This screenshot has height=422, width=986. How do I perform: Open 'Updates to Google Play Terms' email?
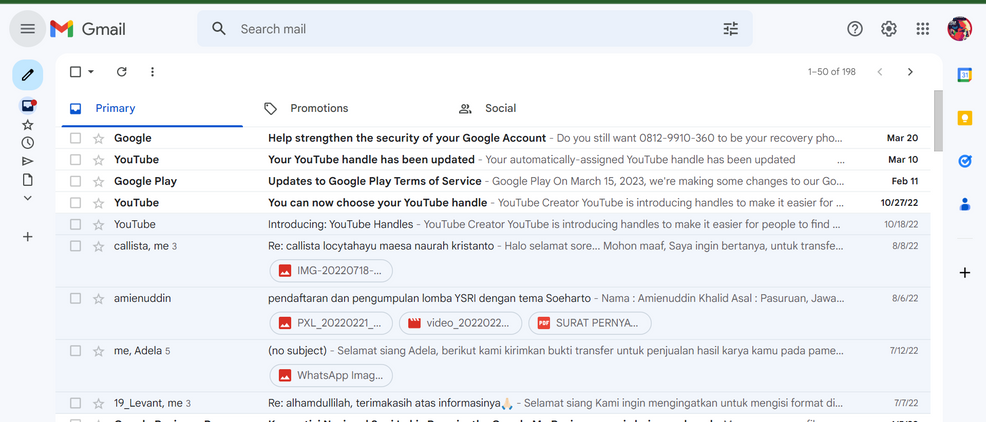493,181
